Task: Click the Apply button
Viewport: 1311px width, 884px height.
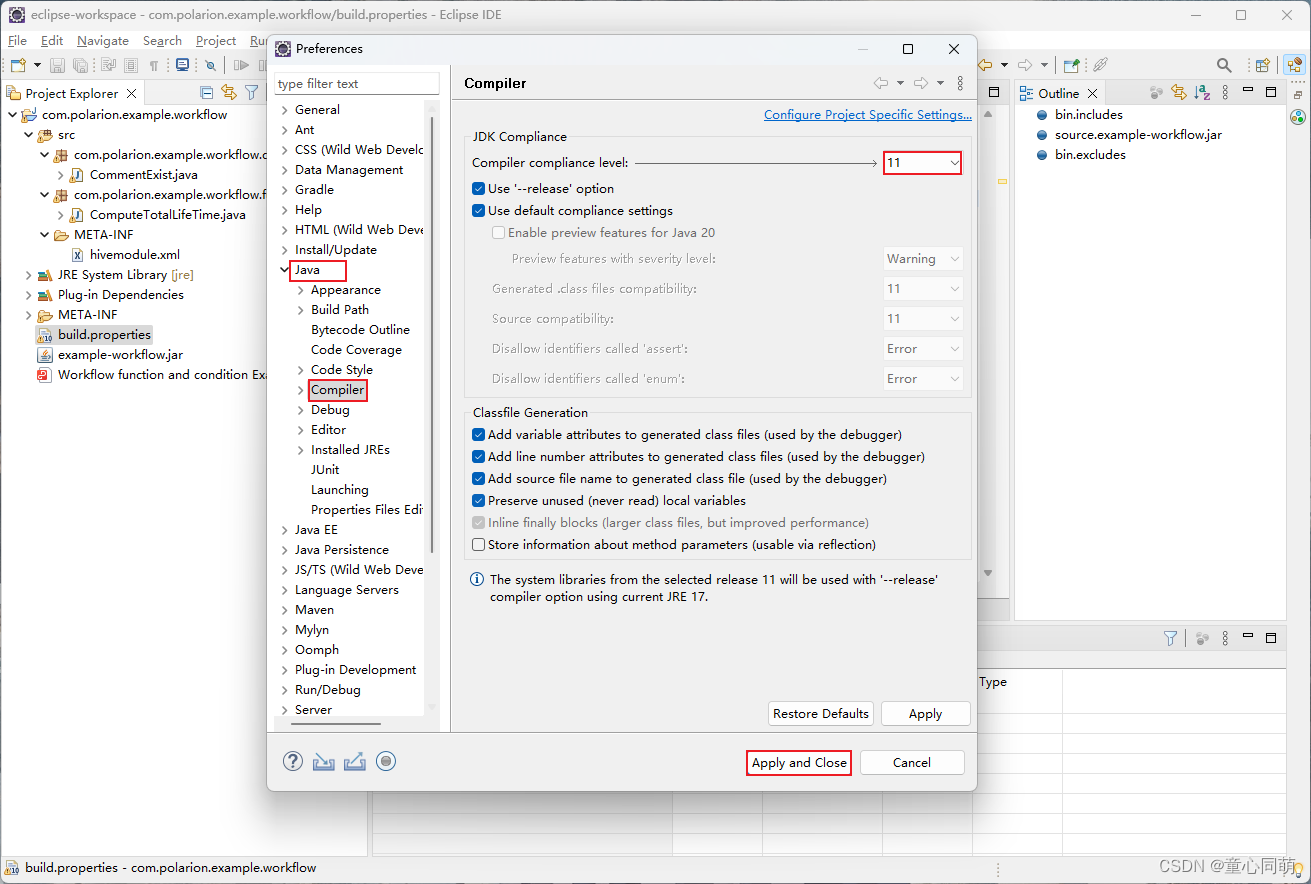Action: pyautogui.click(x=925, y=714)
